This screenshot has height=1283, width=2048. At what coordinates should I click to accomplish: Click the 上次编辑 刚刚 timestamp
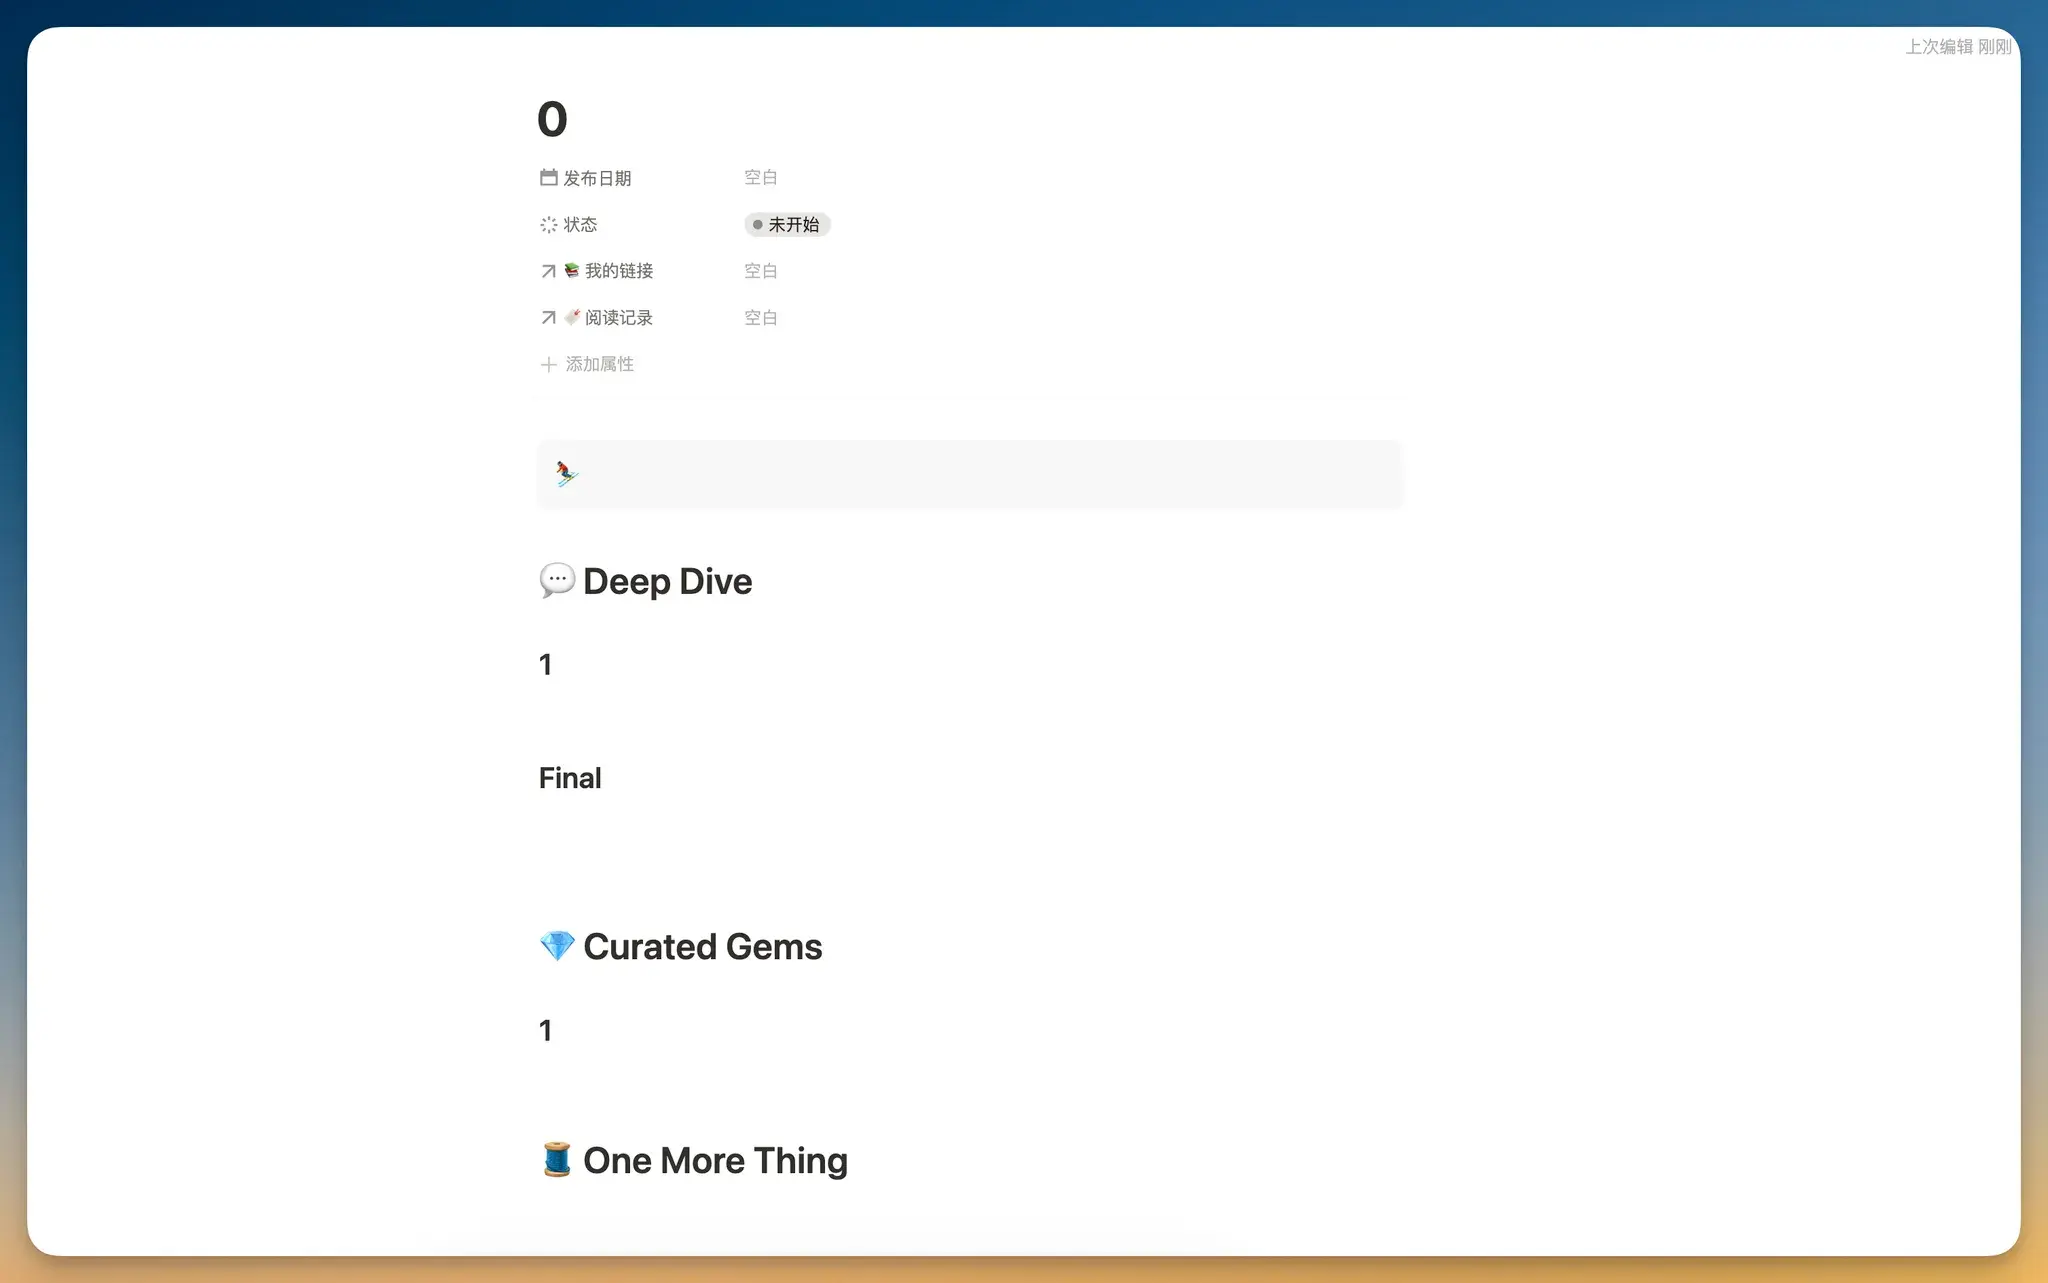tap(1957, 47)
